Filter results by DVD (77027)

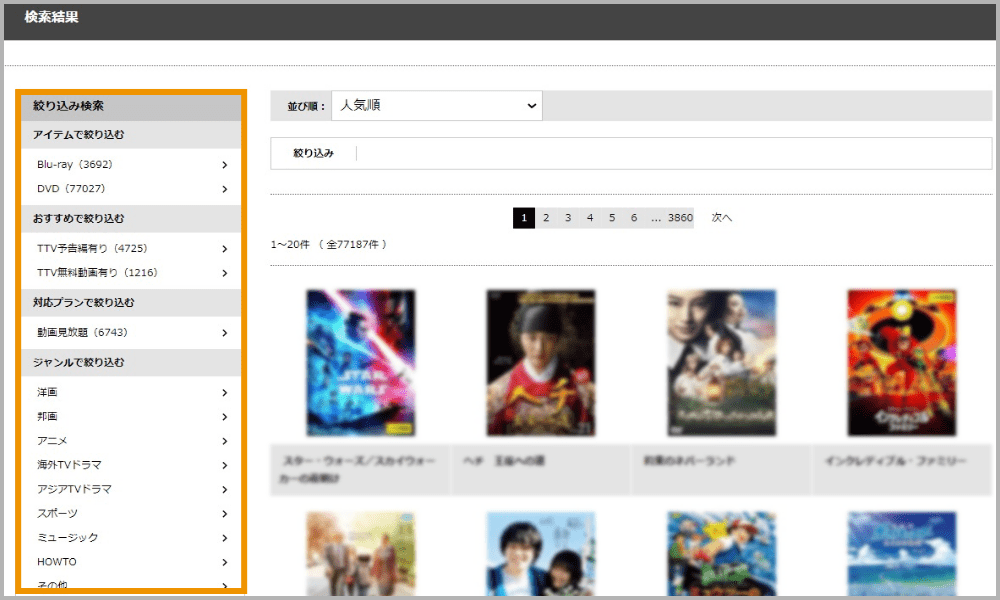(71, 189)
